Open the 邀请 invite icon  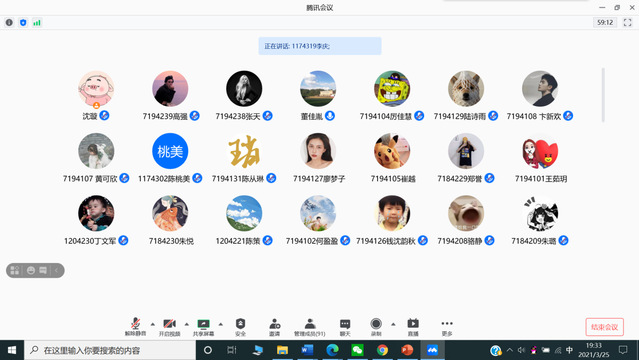275,327
